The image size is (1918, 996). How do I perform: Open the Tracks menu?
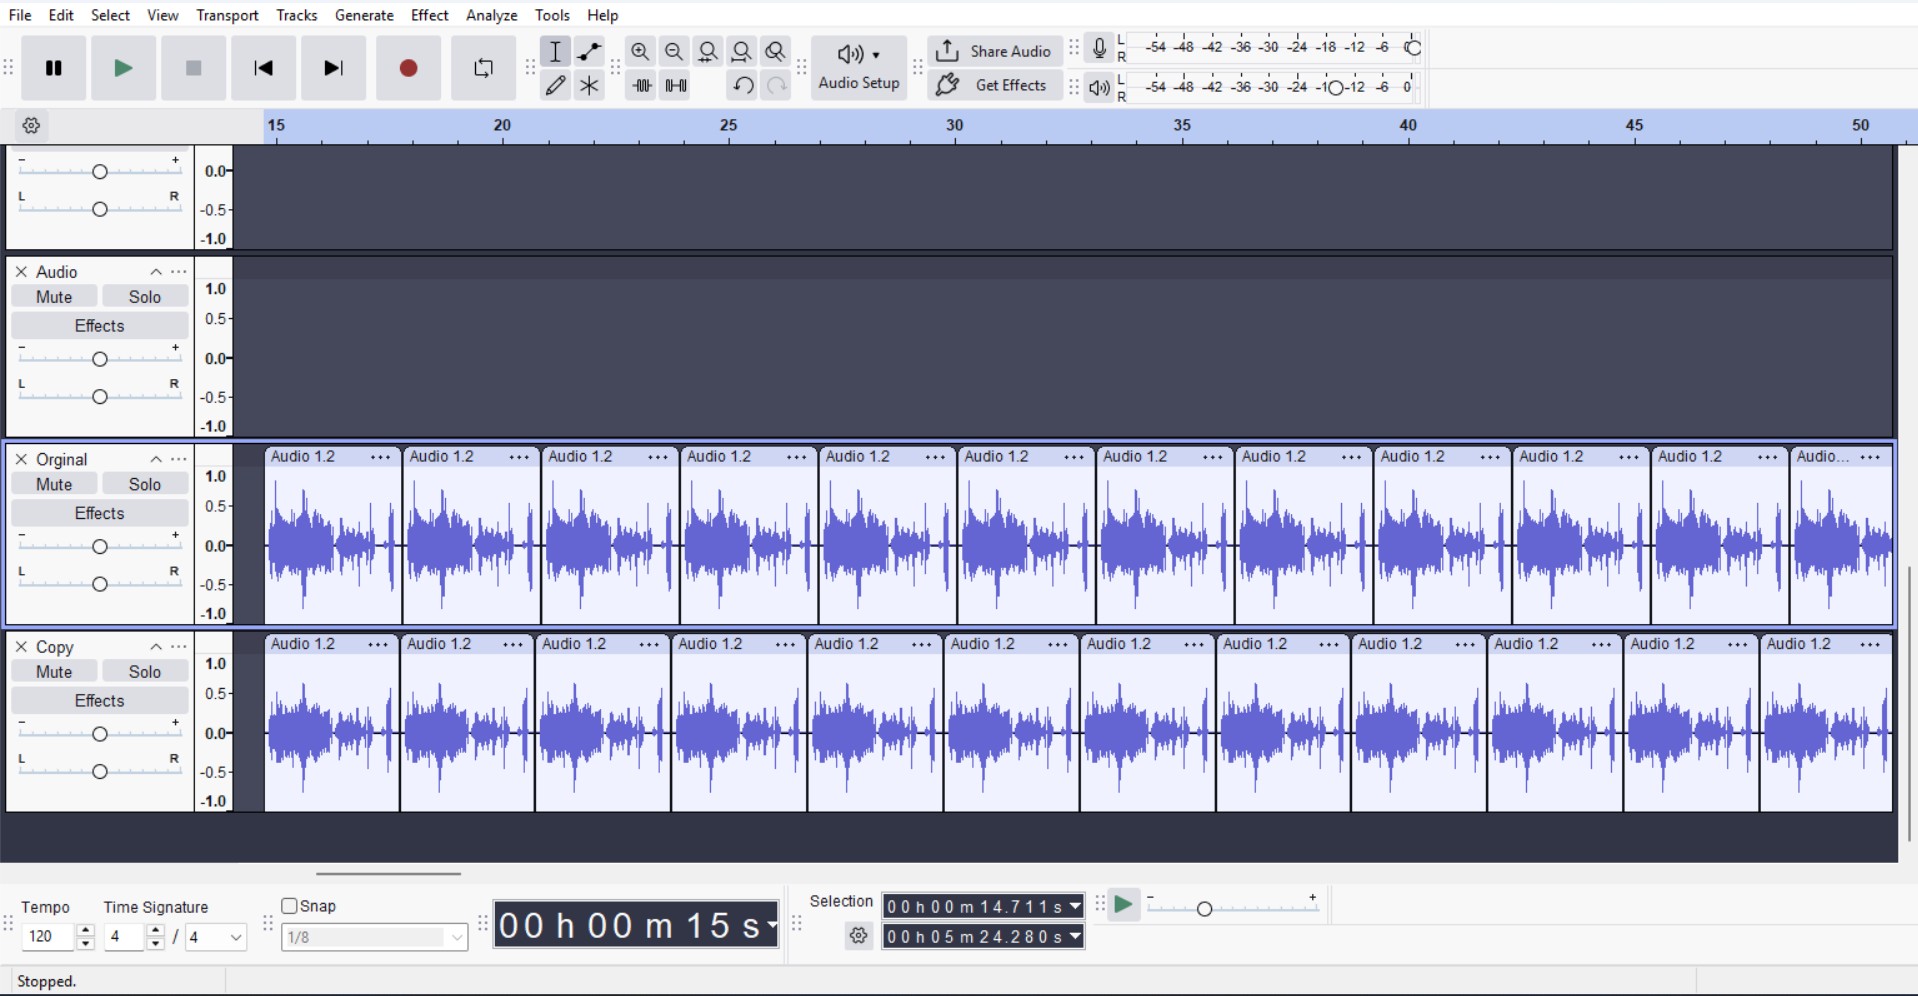coord(296,15)
